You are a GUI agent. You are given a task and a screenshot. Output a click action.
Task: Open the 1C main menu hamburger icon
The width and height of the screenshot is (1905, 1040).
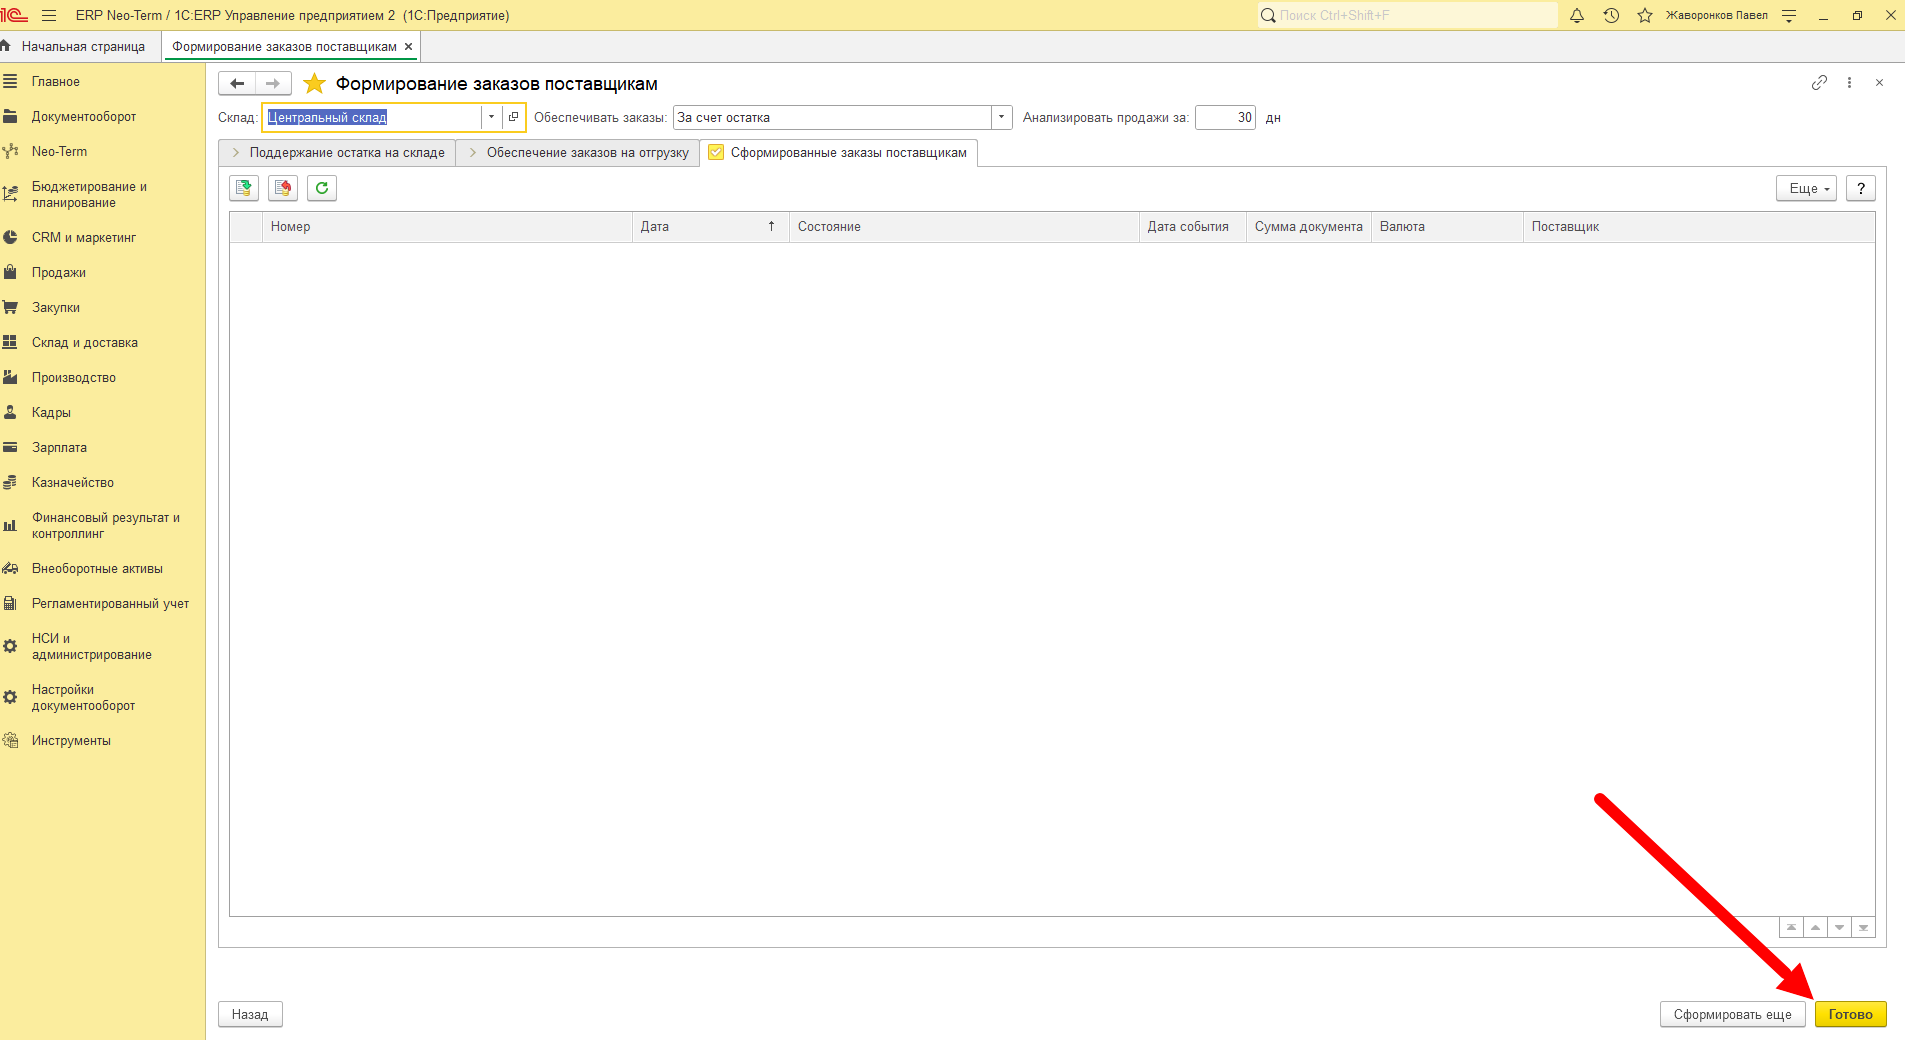coord(49,15)
